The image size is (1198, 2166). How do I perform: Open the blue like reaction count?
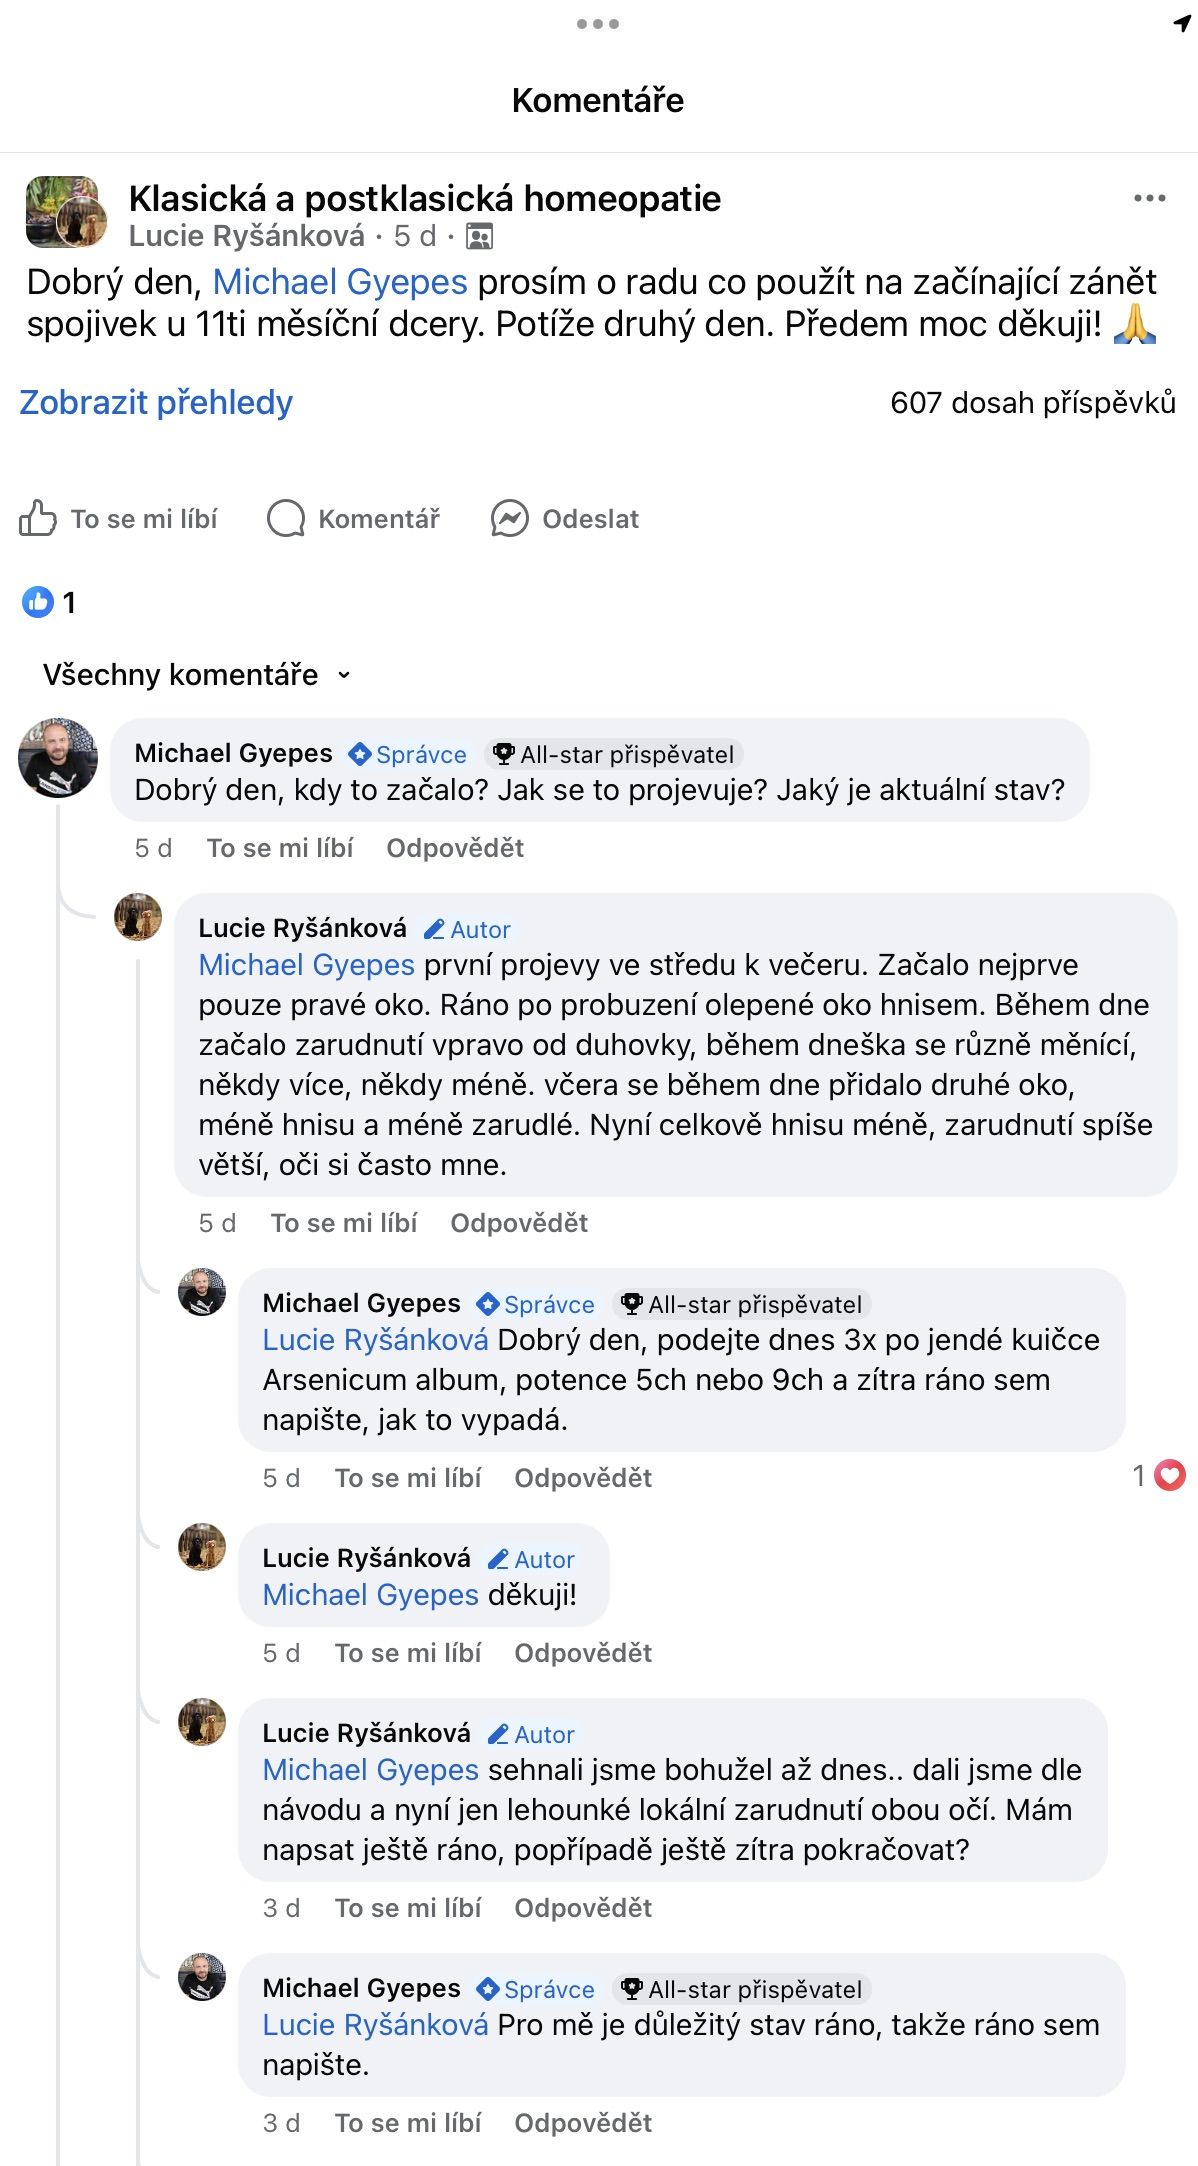(x=48, y=602)
